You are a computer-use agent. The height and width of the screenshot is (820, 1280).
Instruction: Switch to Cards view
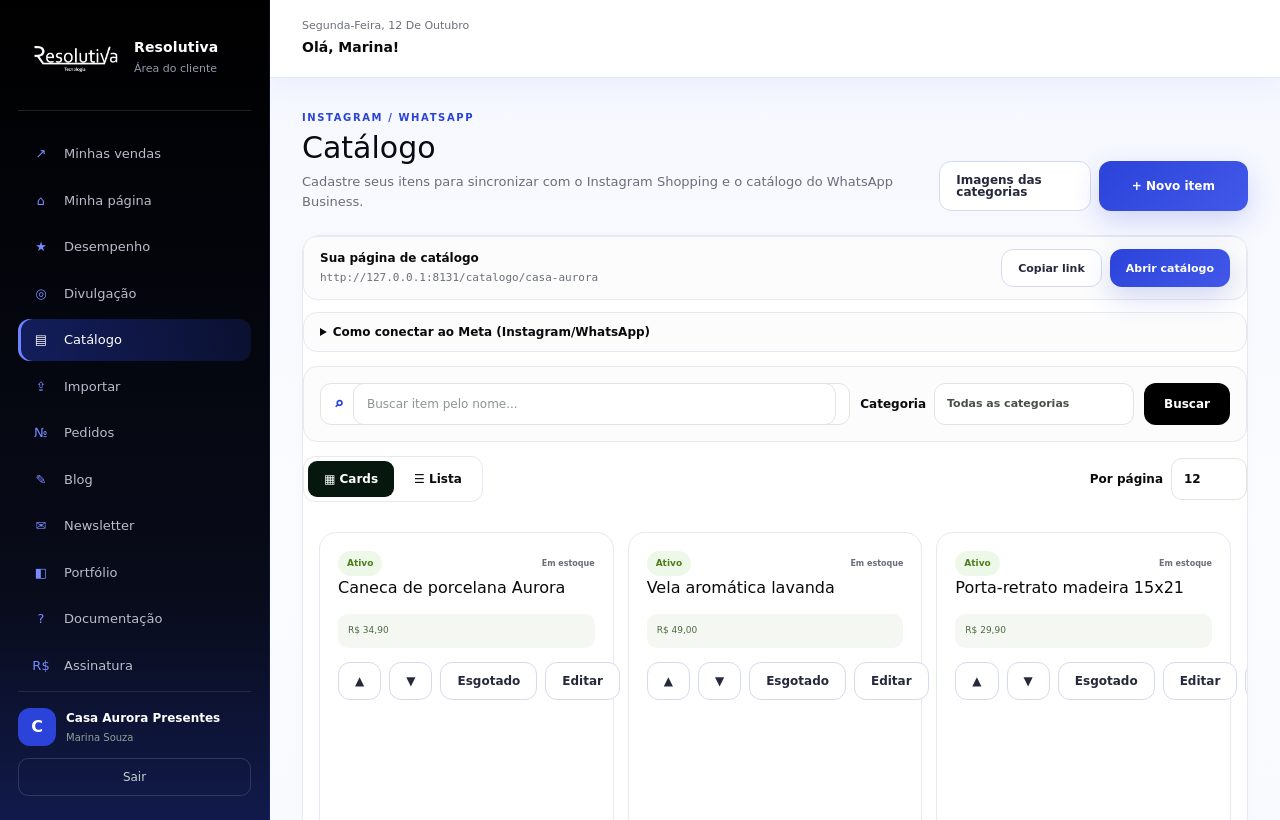click(x=351, y=479)
